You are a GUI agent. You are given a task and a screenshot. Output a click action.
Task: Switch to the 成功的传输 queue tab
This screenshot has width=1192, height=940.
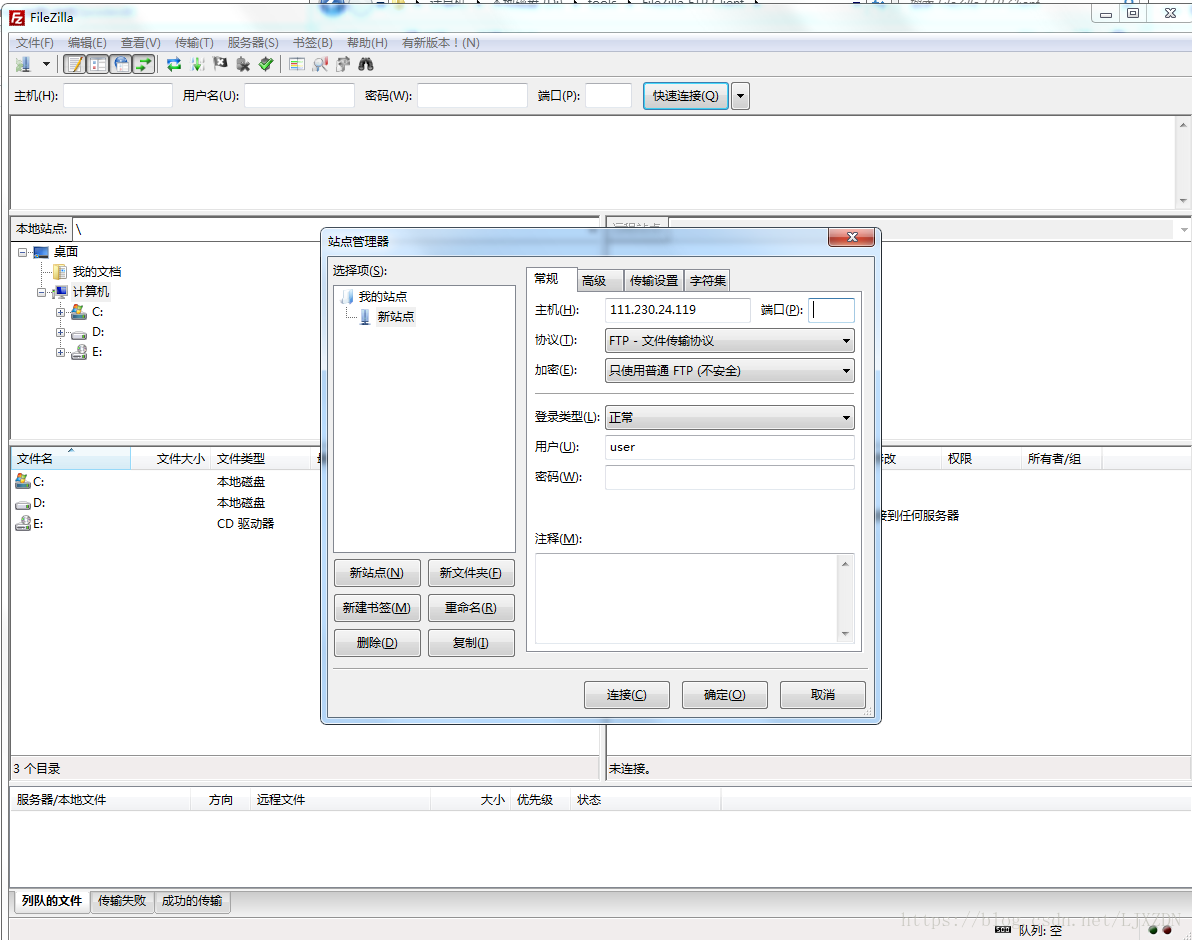pos(192,900)
